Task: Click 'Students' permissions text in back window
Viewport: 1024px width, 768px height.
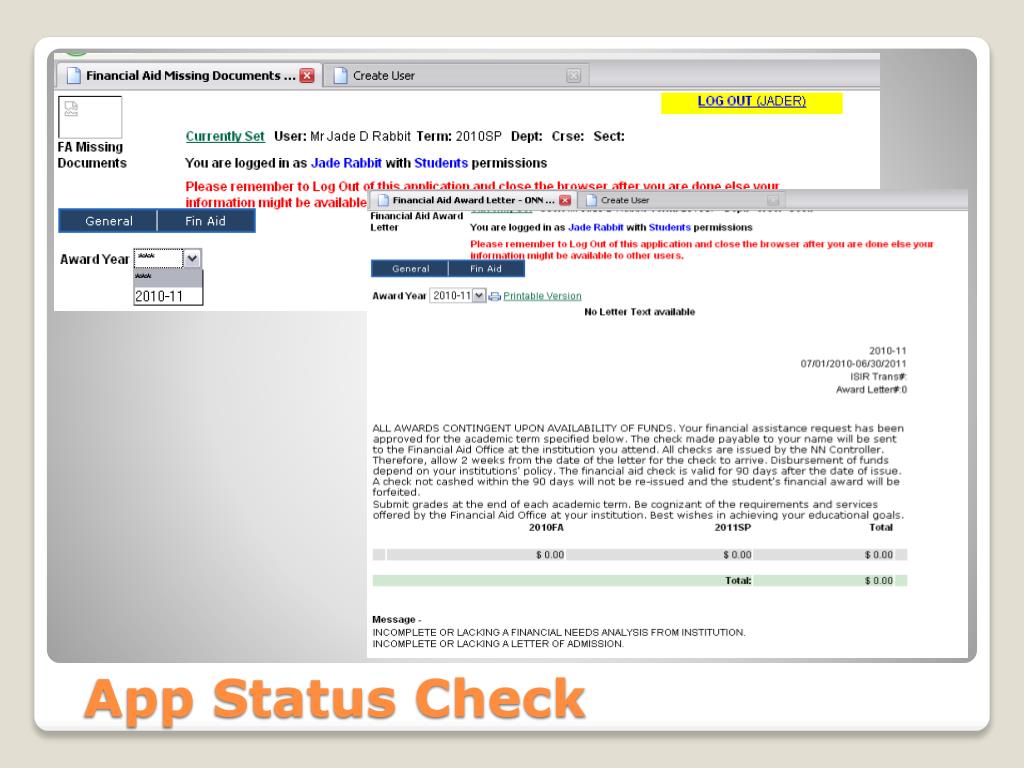Action: click(441, 163)
